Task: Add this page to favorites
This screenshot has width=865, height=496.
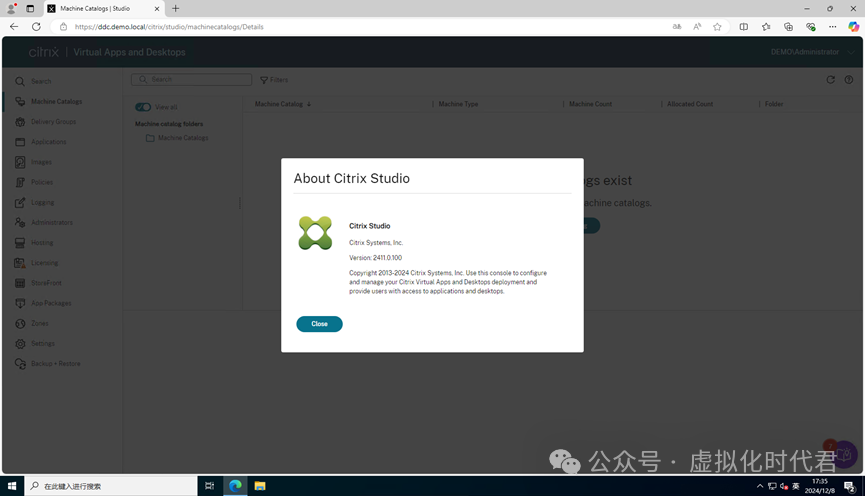Action: [717, 26]
